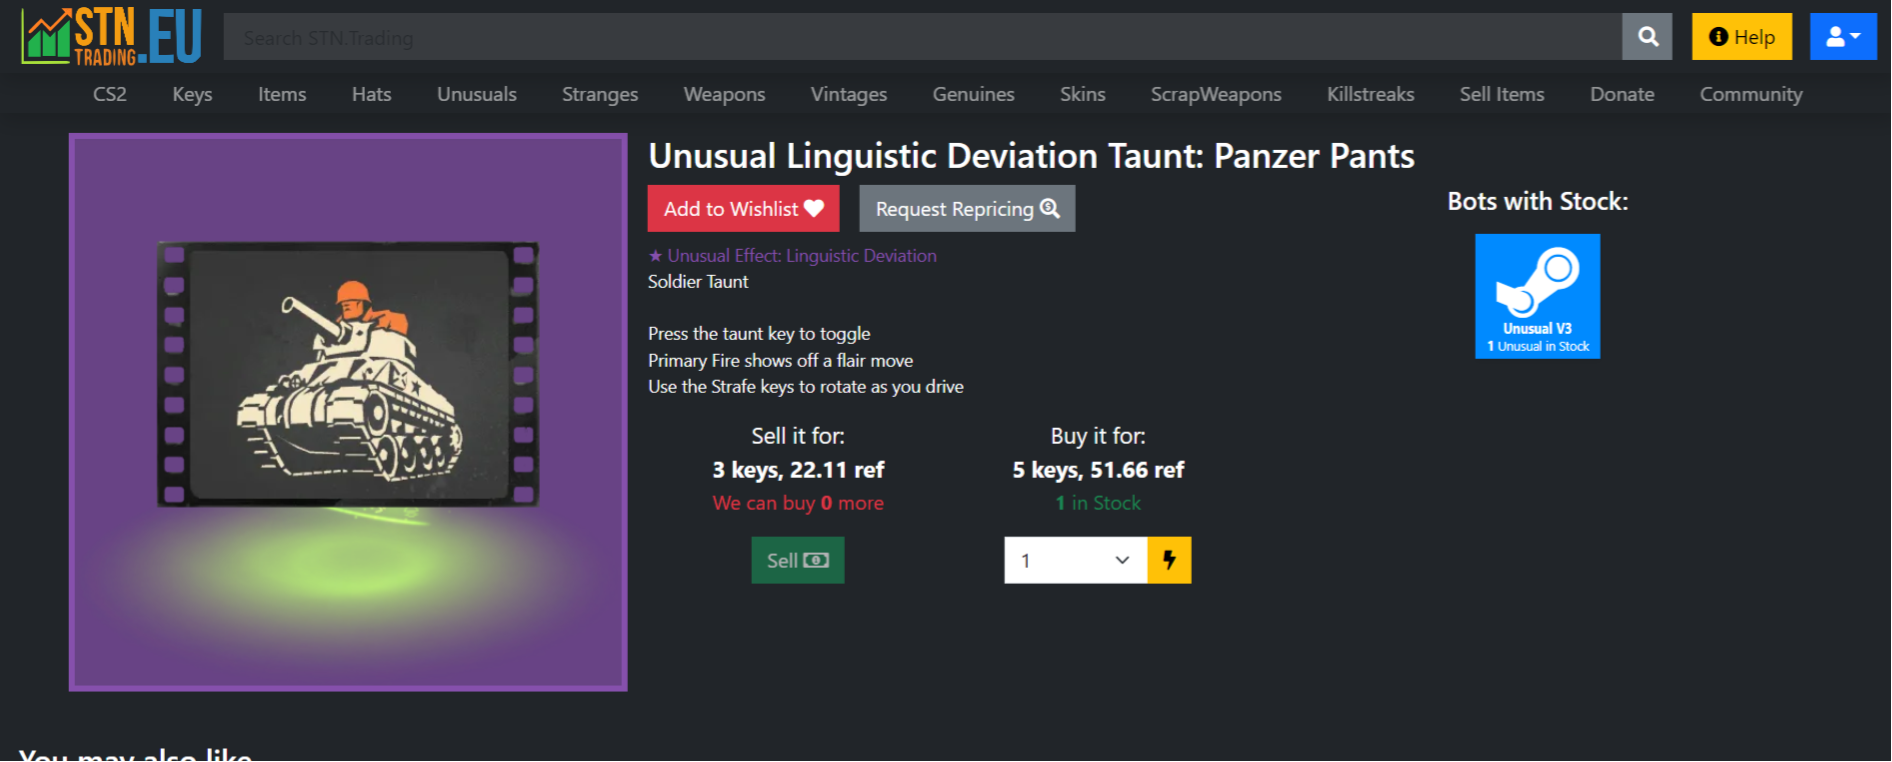The height and width of the screenshot is (762, 1892).
Task: Open the CS2 menu item
Action: point(110,94)
